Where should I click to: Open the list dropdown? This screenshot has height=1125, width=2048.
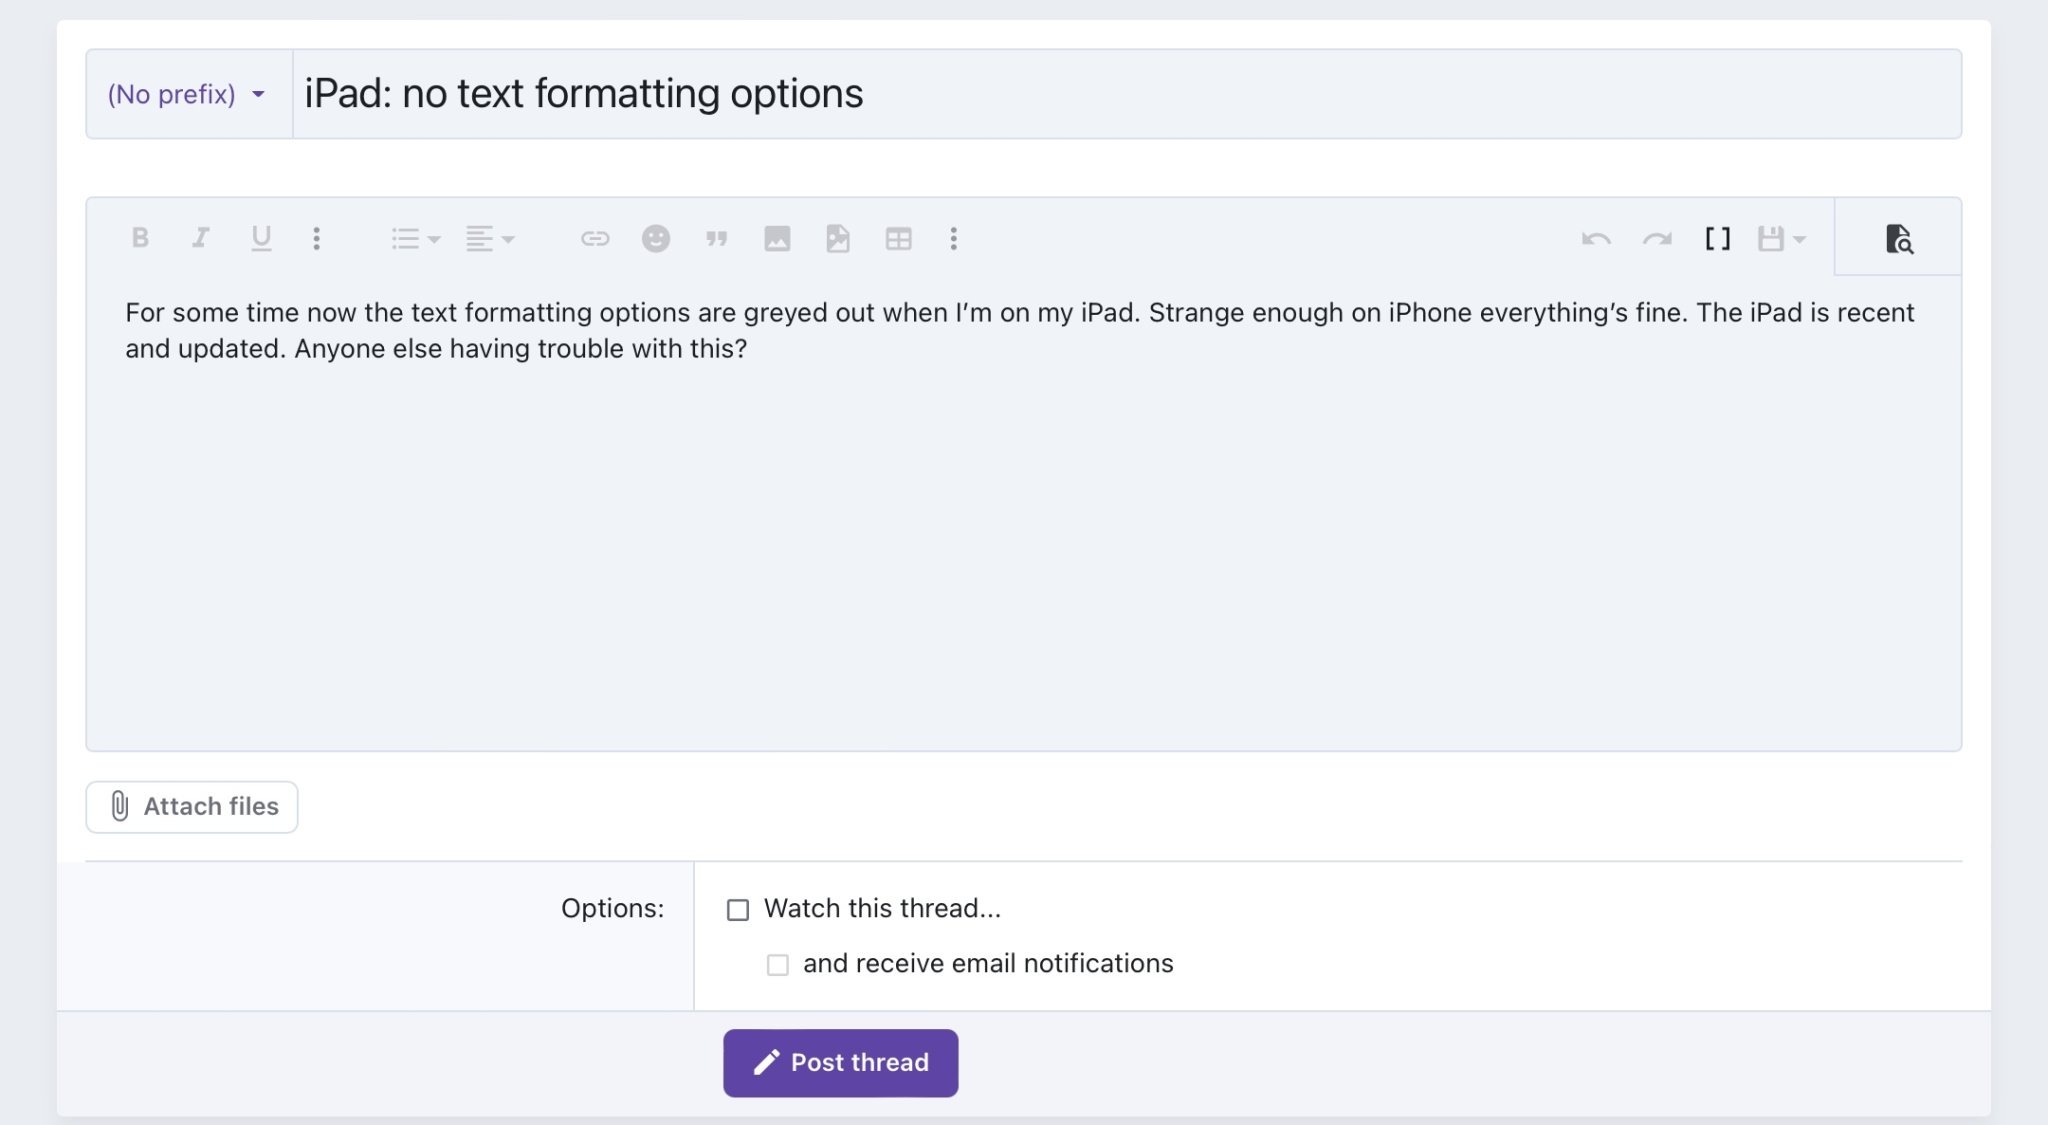coord(415,238)
